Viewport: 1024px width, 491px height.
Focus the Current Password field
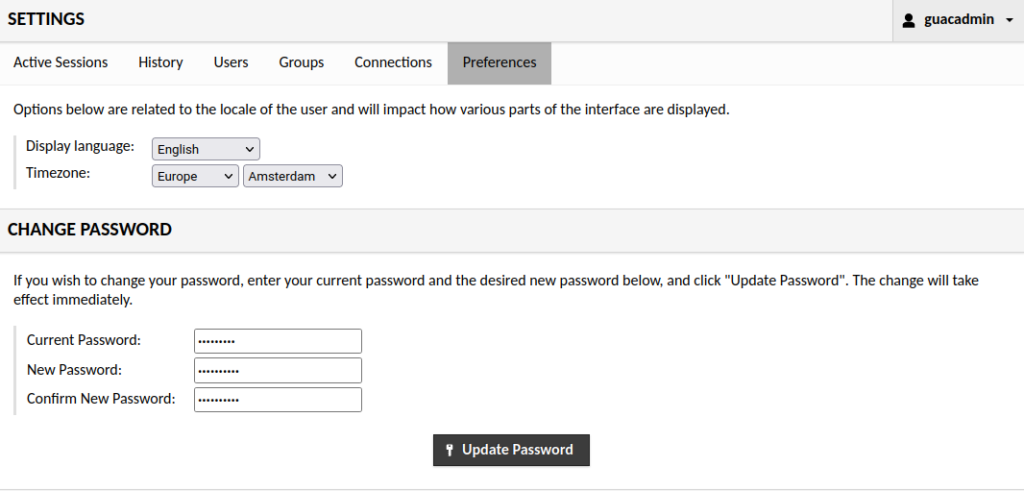click(x=278, y=341)
